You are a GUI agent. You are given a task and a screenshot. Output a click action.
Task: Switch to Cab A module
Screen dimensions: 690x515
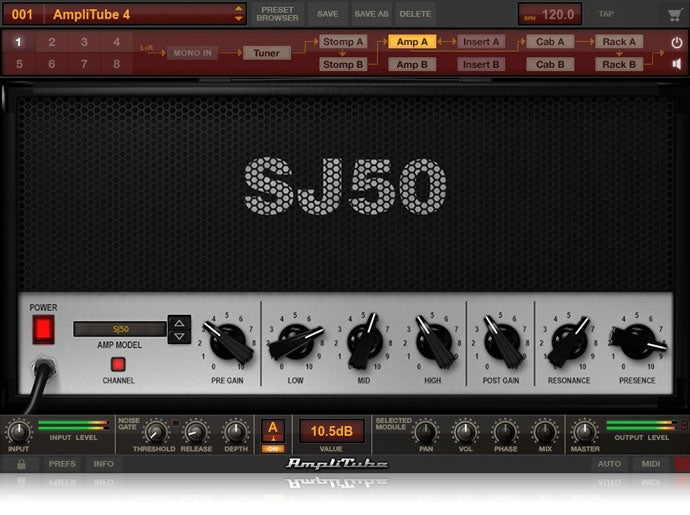(550, 42)
